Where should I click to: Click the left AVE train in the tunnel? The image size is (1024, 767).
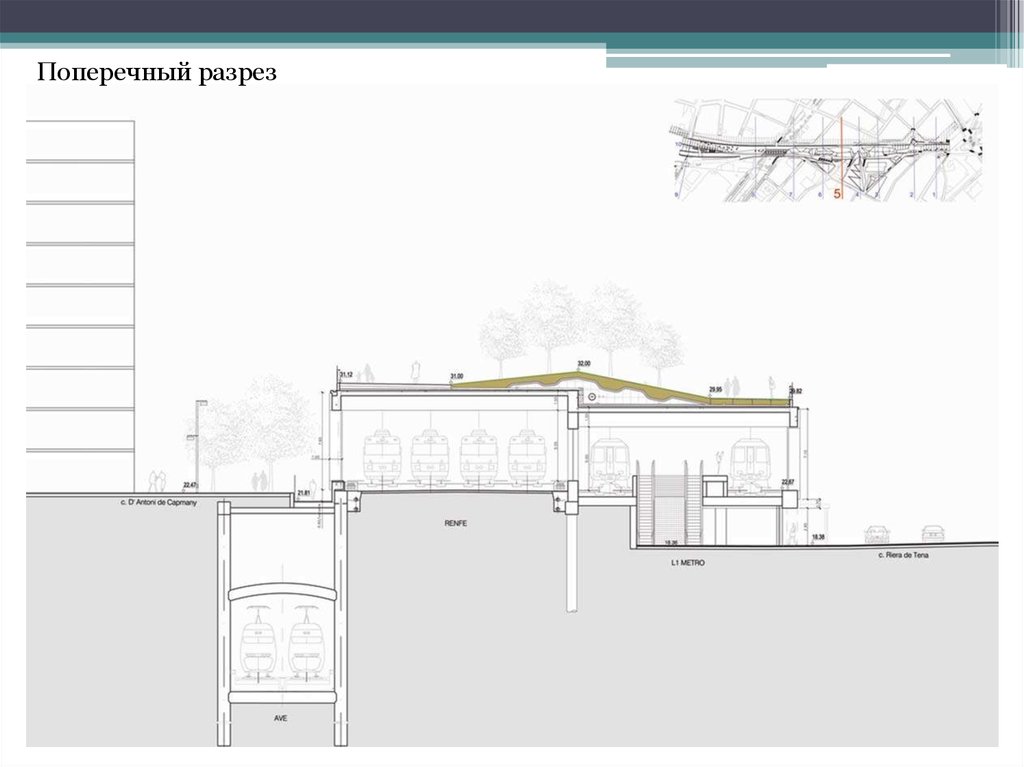256,645
